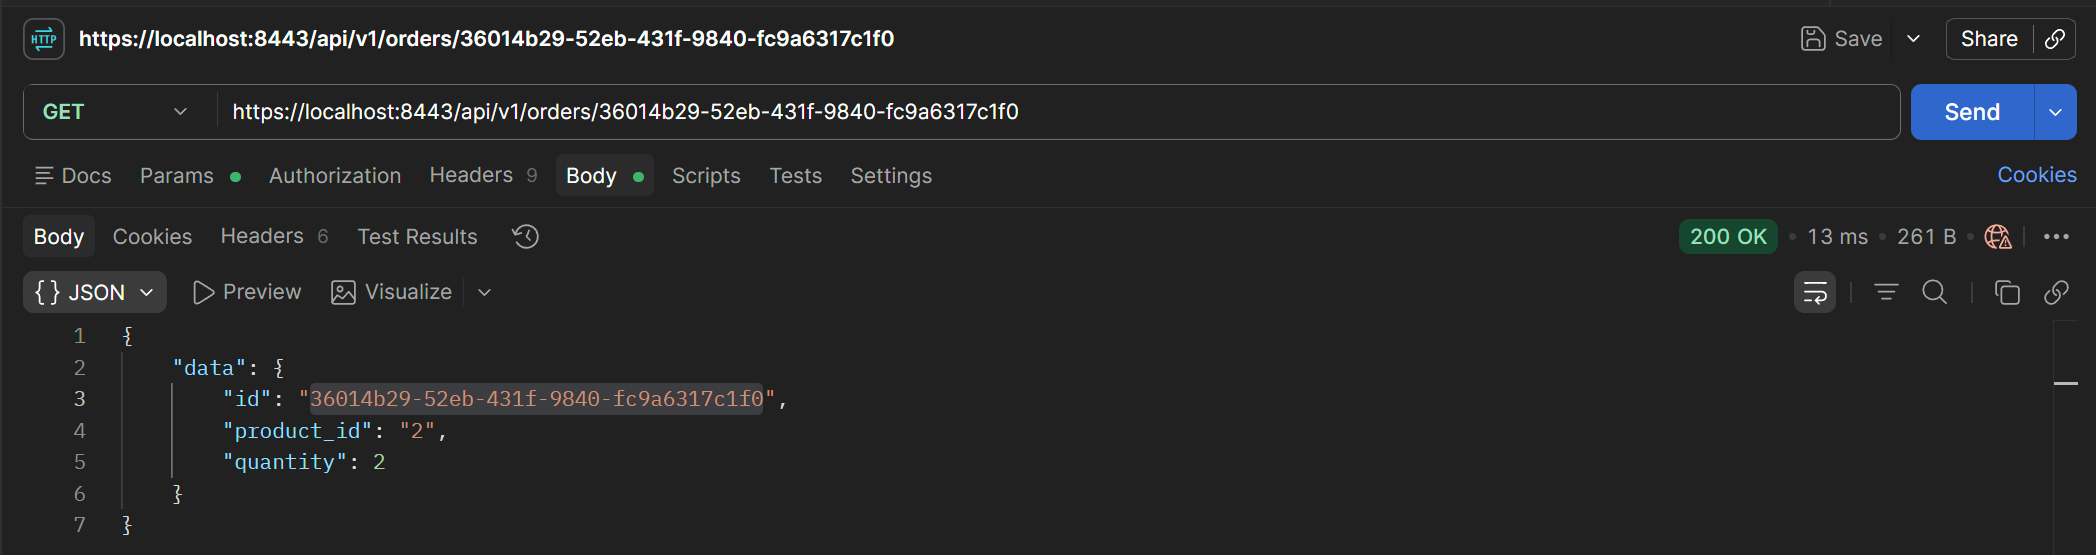Click the blue Send button
Image resolution: width=2096 pixels, height=555 pixels.
pos(1972,112)
